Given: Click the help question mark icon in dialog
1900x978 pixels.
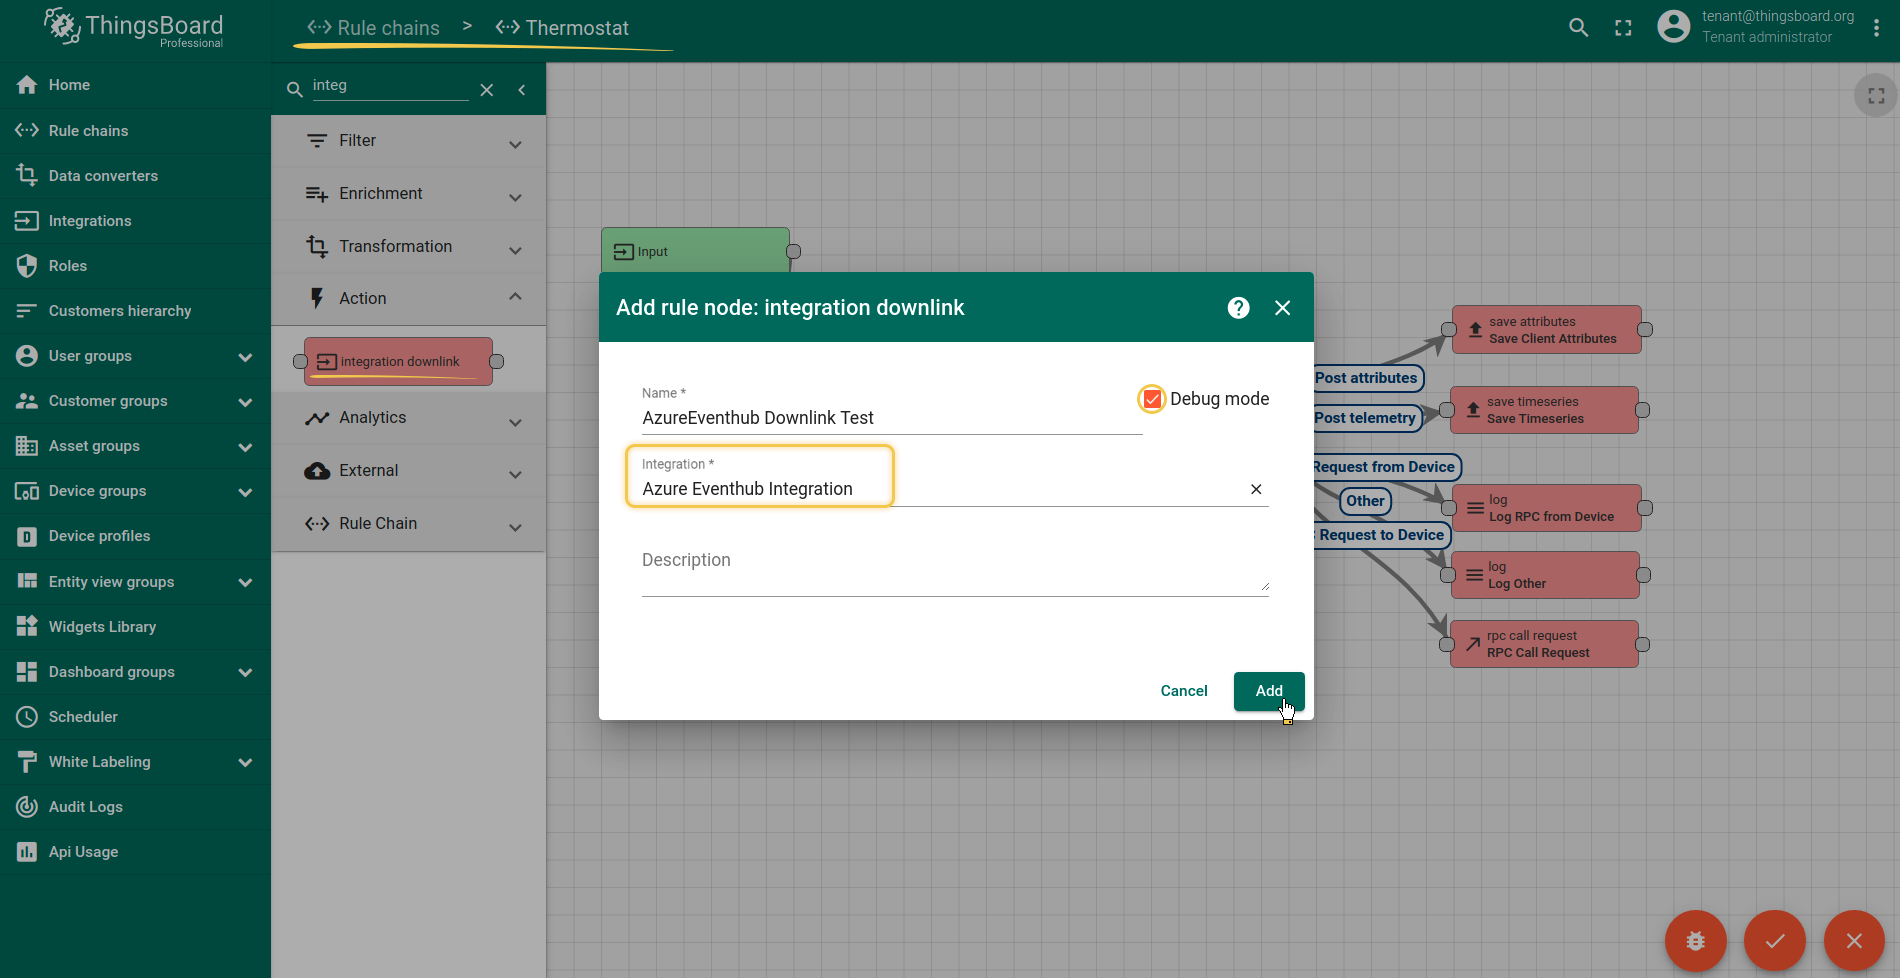Looking at the screenshot, I should 1238,308.
